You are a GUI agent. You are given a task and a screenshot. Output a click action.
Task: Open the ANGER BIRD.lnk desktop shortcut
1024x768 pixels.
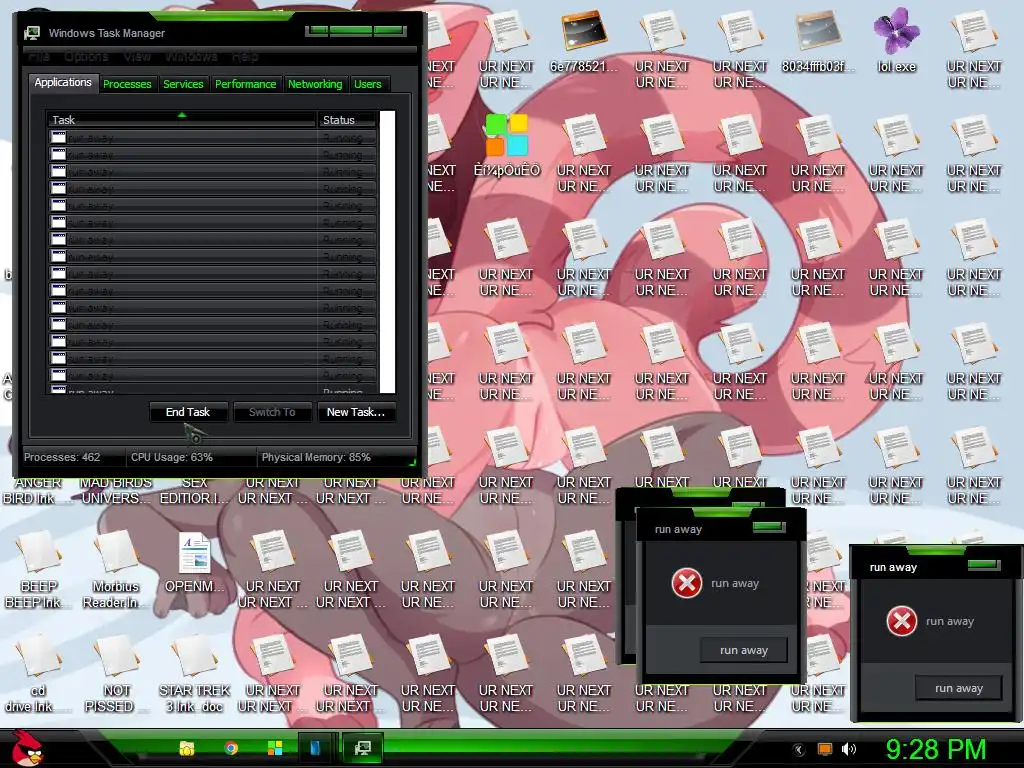click(38, 490)
